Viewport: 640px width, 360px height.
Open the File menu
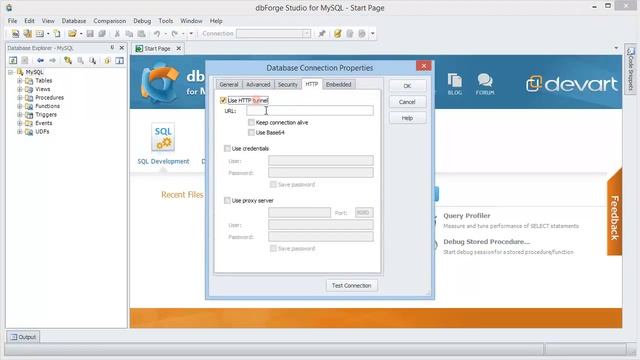(x=12, y=21)
